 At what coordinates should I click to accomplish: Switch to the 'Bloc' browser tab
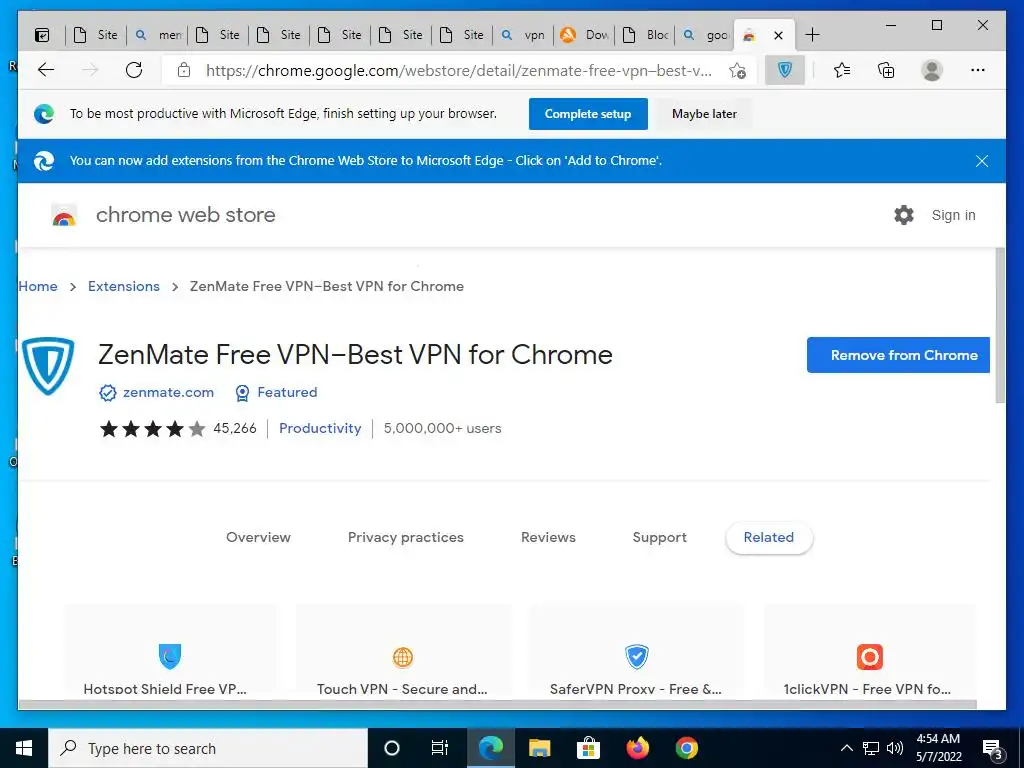[645, 35]
